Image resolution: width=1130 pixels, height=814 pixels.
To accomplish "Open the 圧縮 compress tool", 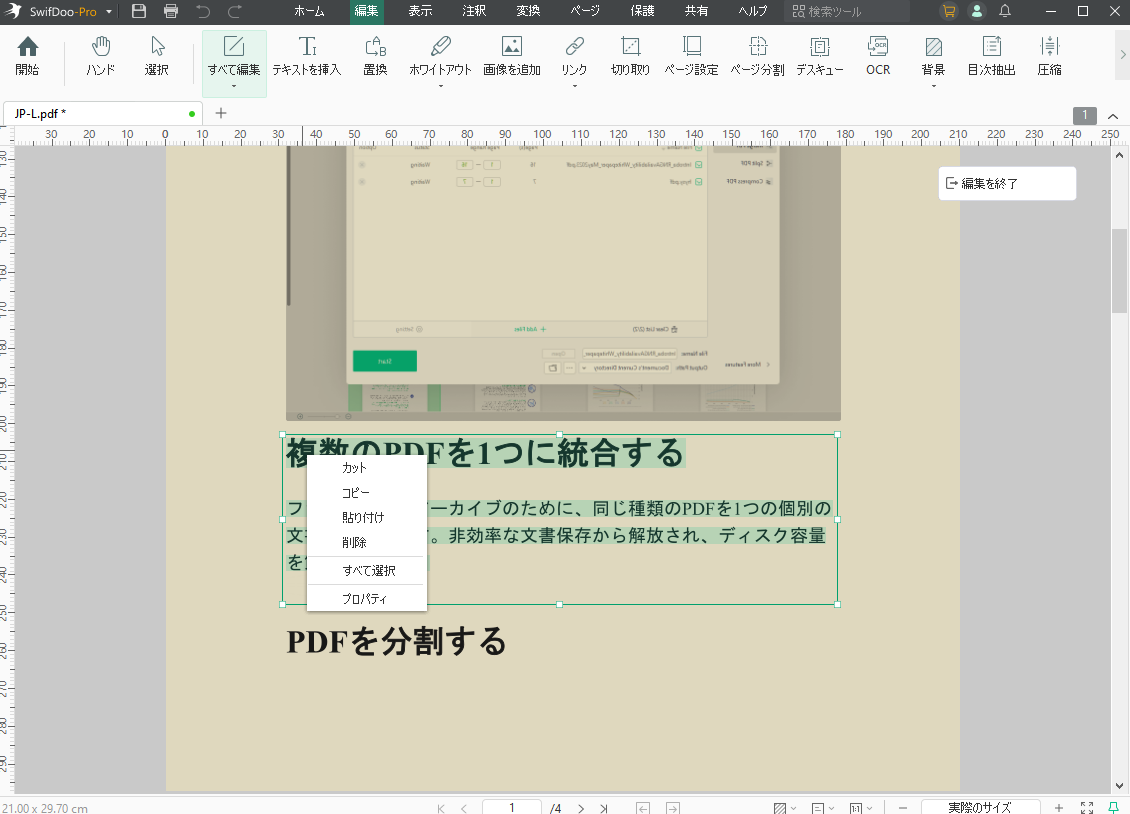I will 1049,55.
